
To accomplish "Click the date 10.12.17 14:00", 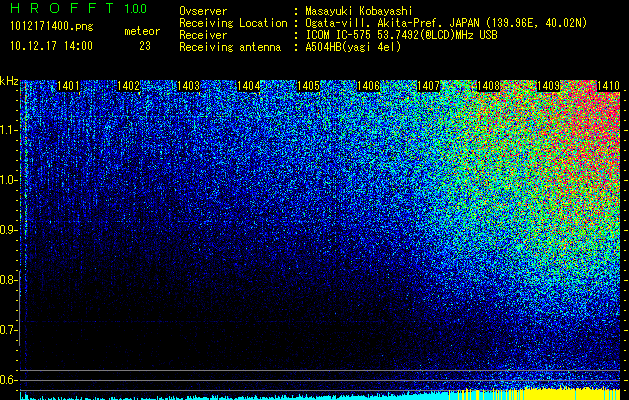I will (x=51, y=46).
